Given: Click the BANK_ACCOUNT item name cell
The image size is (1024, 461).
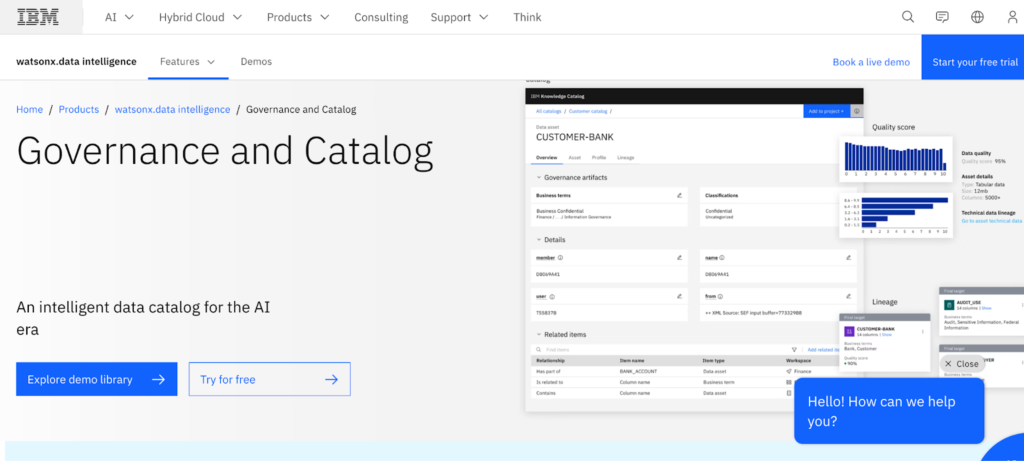Looking at the screenshot, I should (x=638, y=371).
